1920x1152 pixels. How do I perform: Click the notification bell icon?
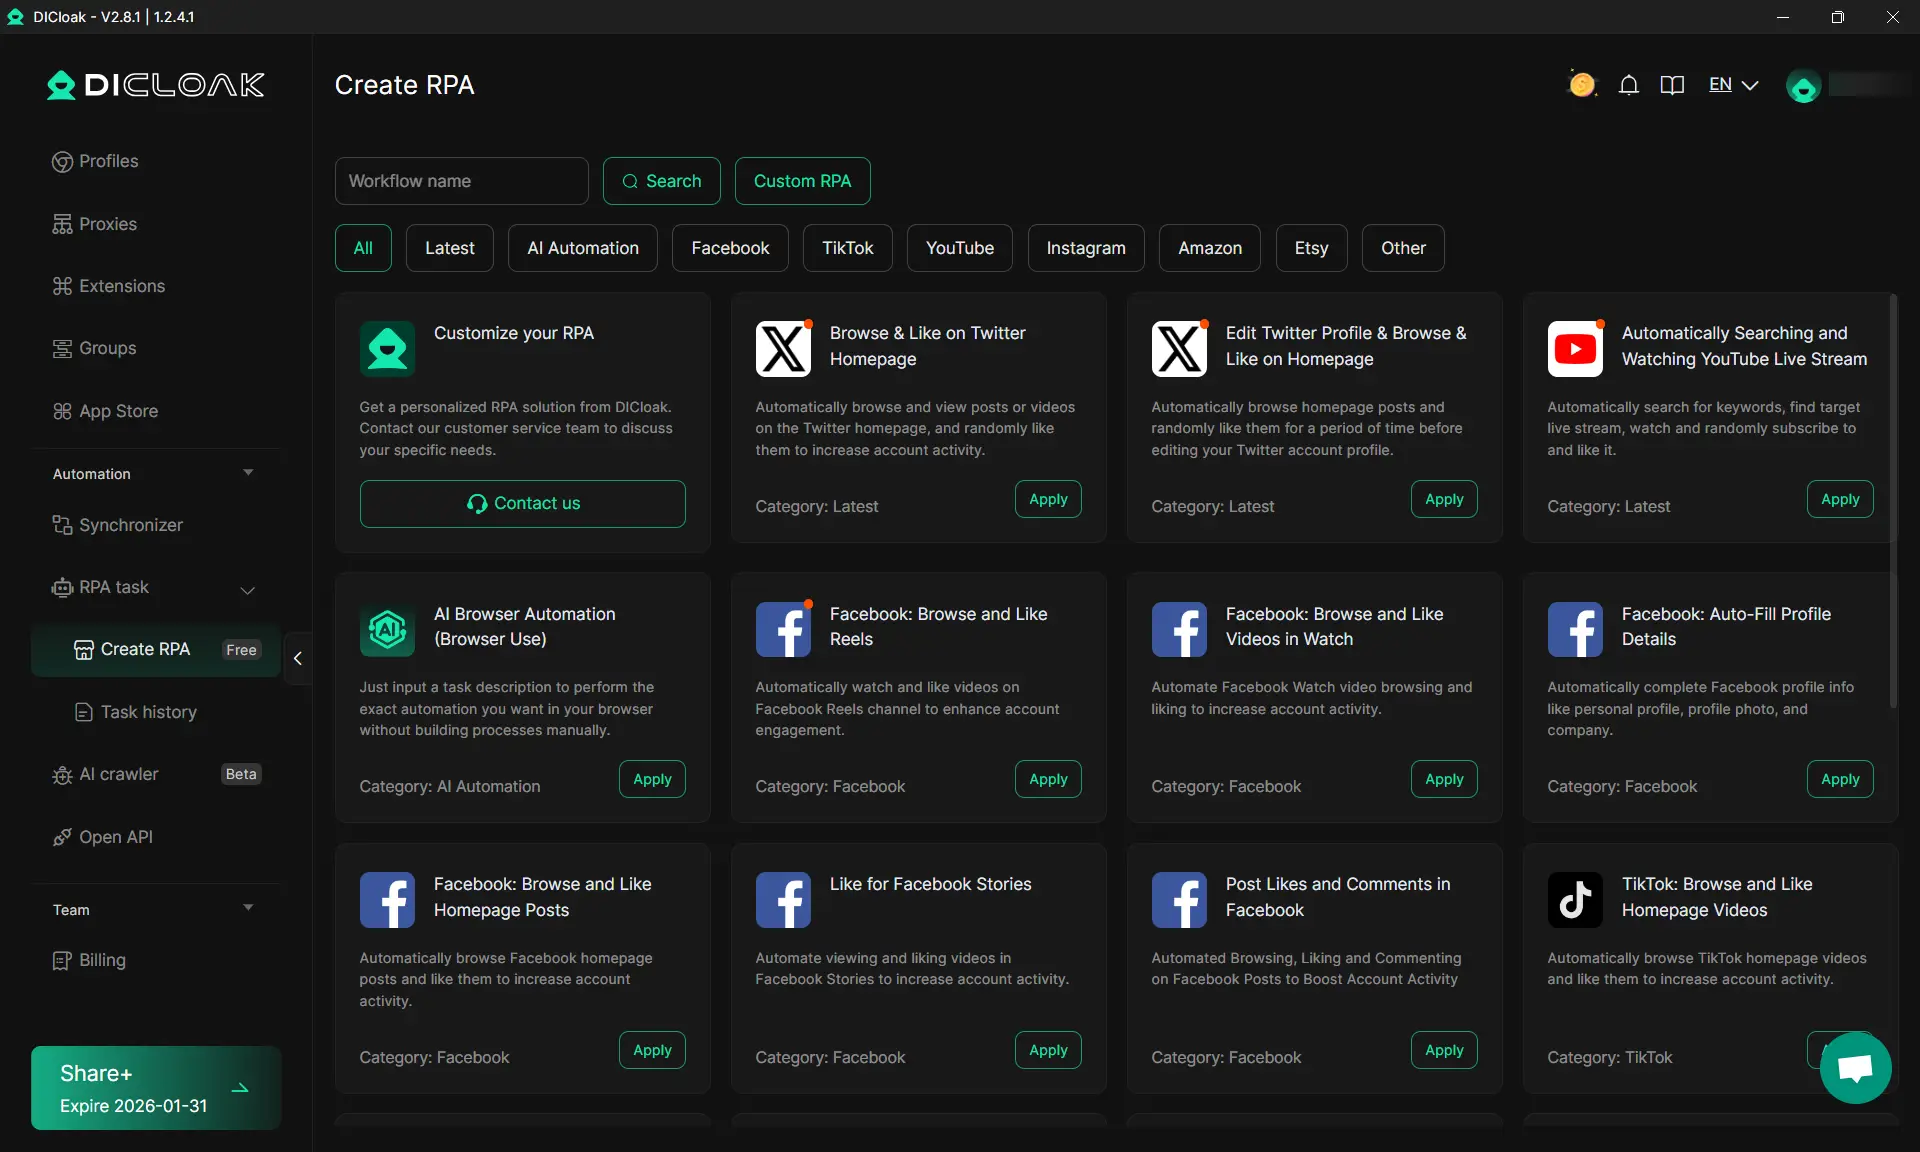click(x=1629, y=85)
